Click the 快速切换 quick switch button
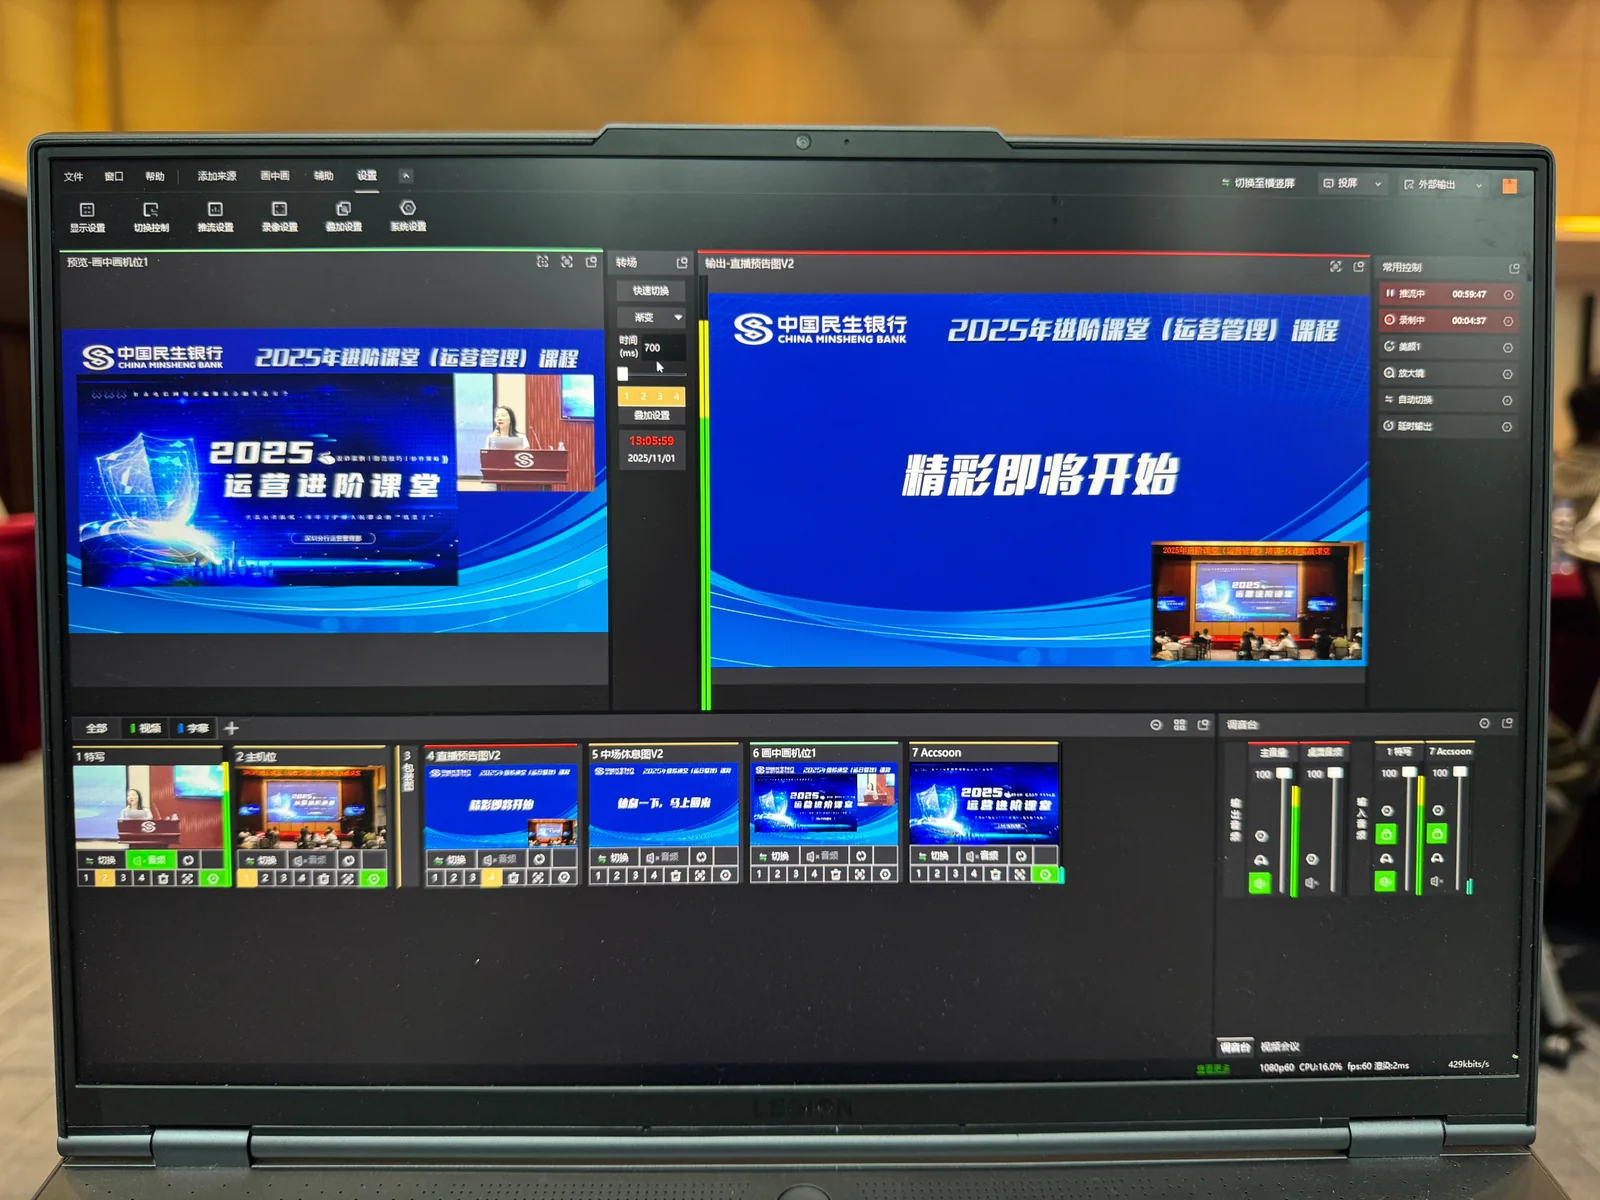The width and height of the screenshot is (1600, 1200). point(651,291)
